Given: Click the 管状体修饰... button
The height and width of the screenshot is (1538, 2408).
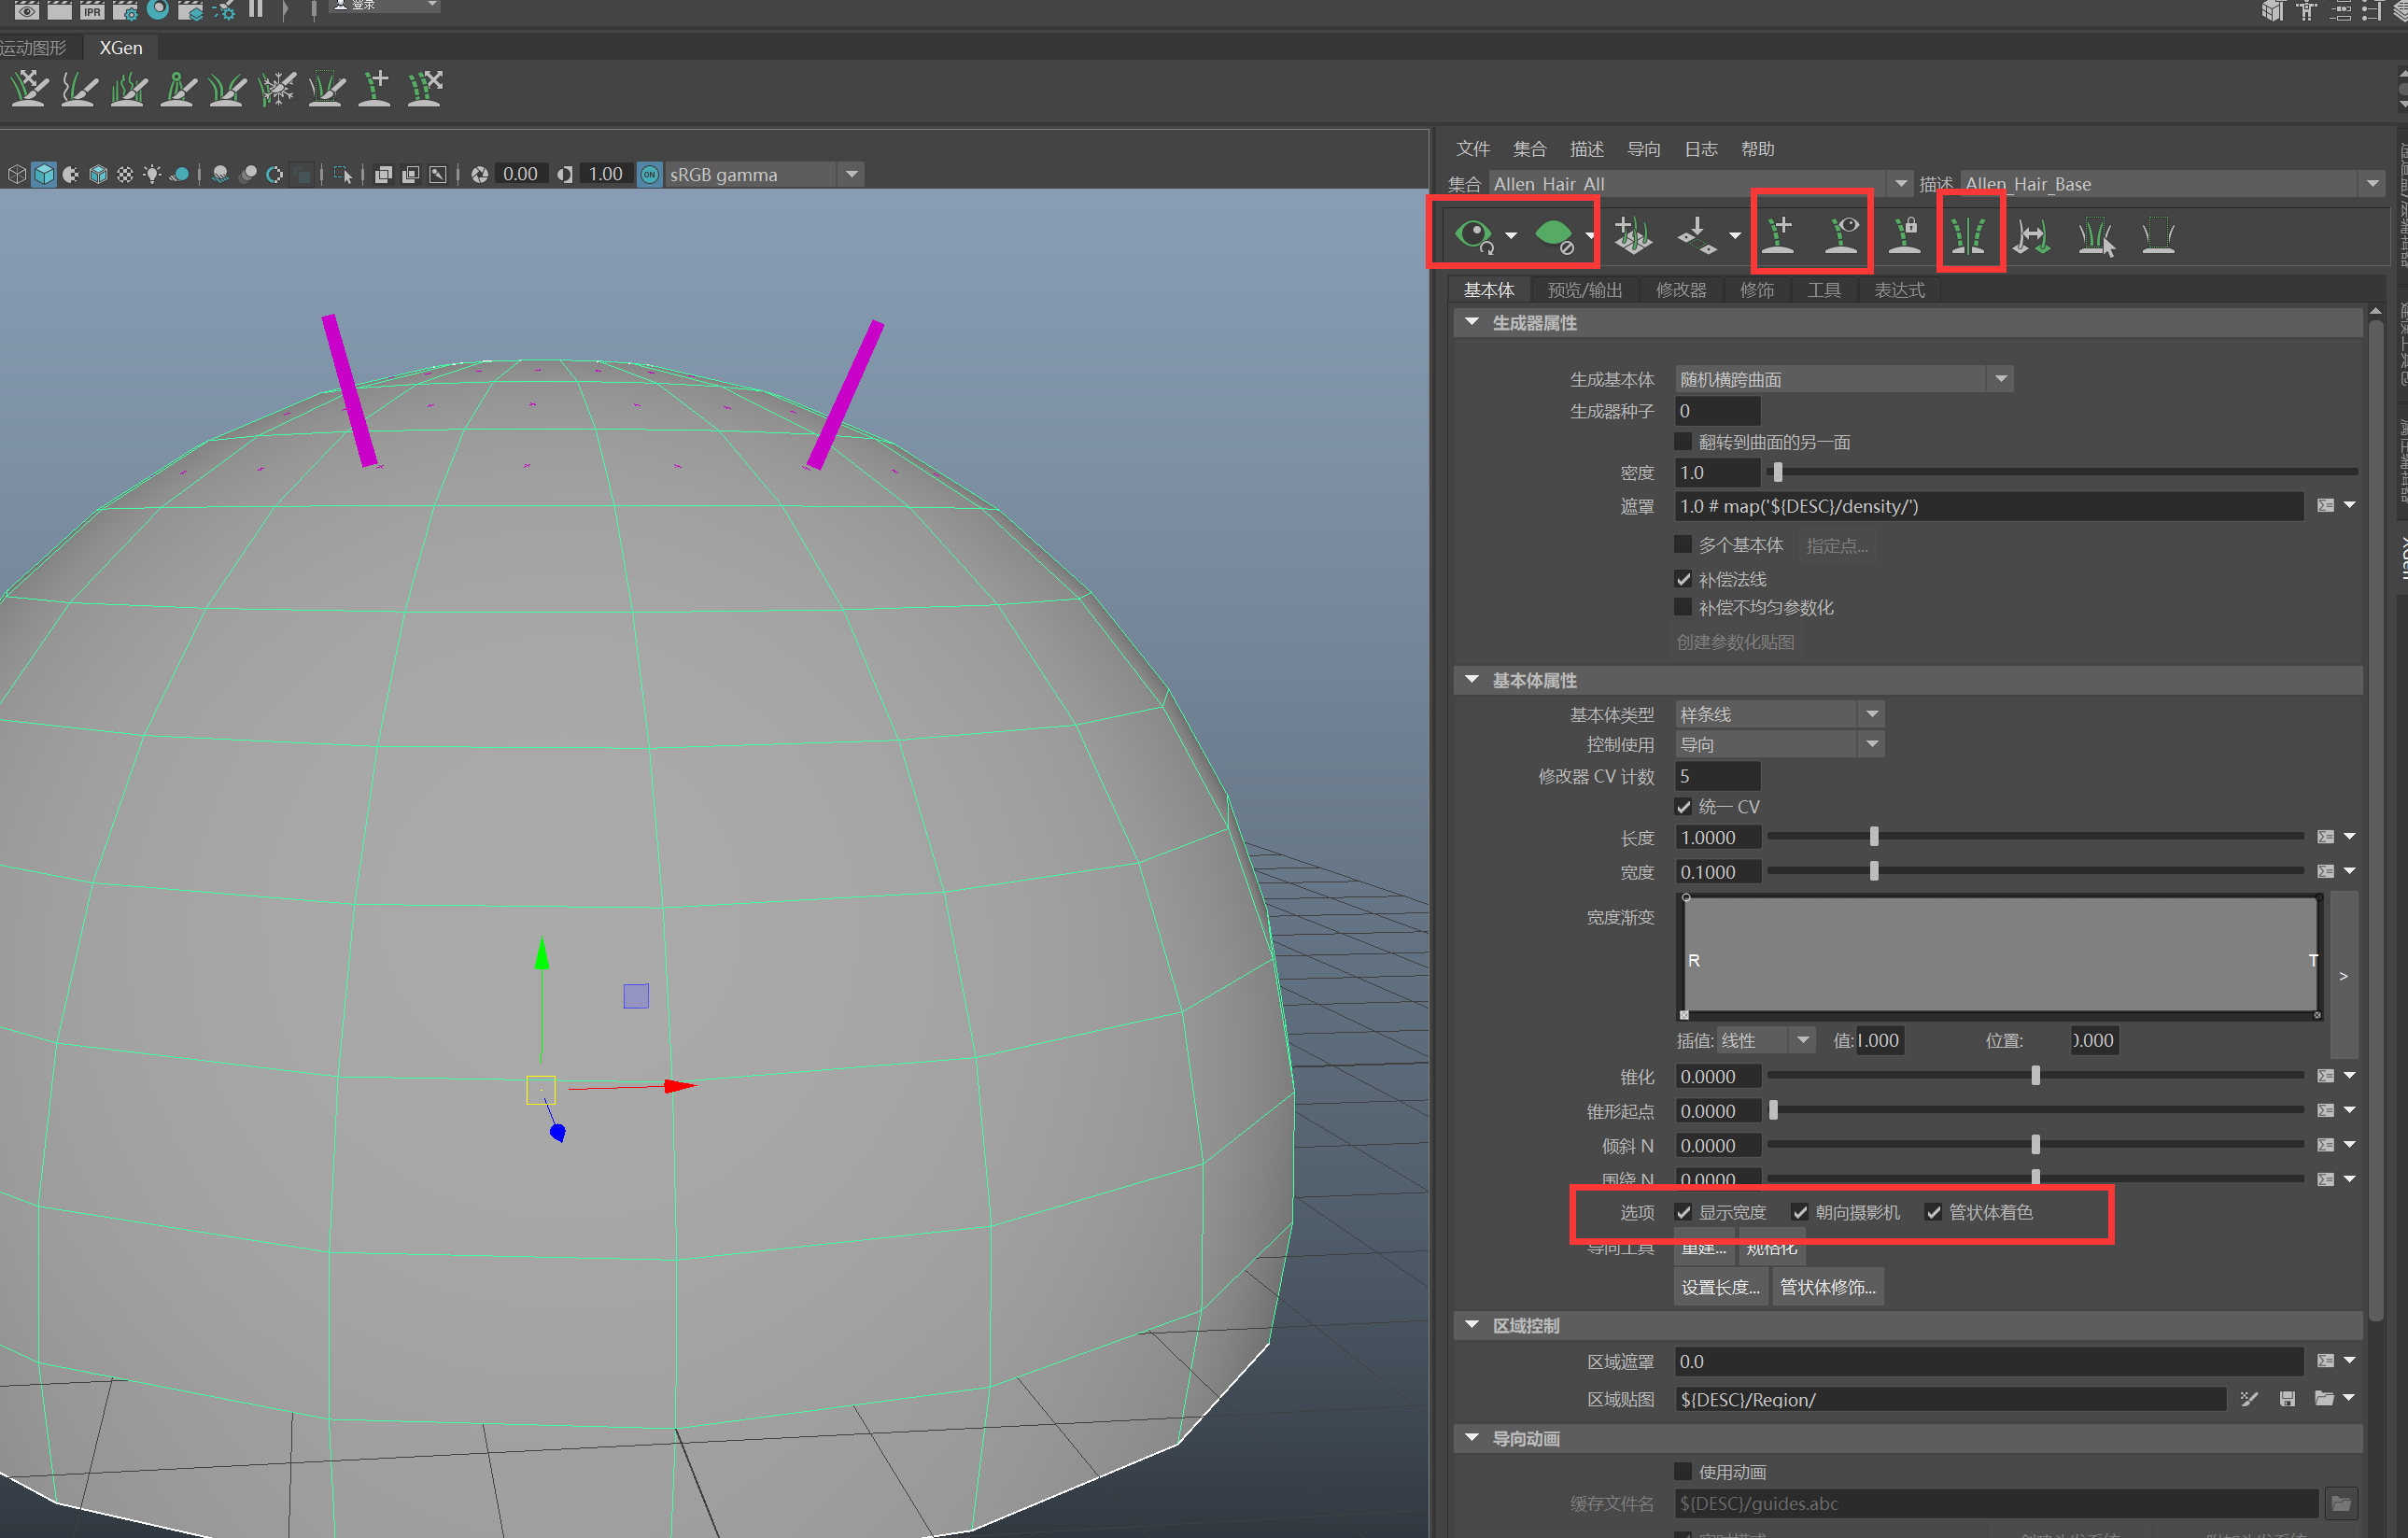Looking at the screenshot, I should (x=1827, y=1287).
